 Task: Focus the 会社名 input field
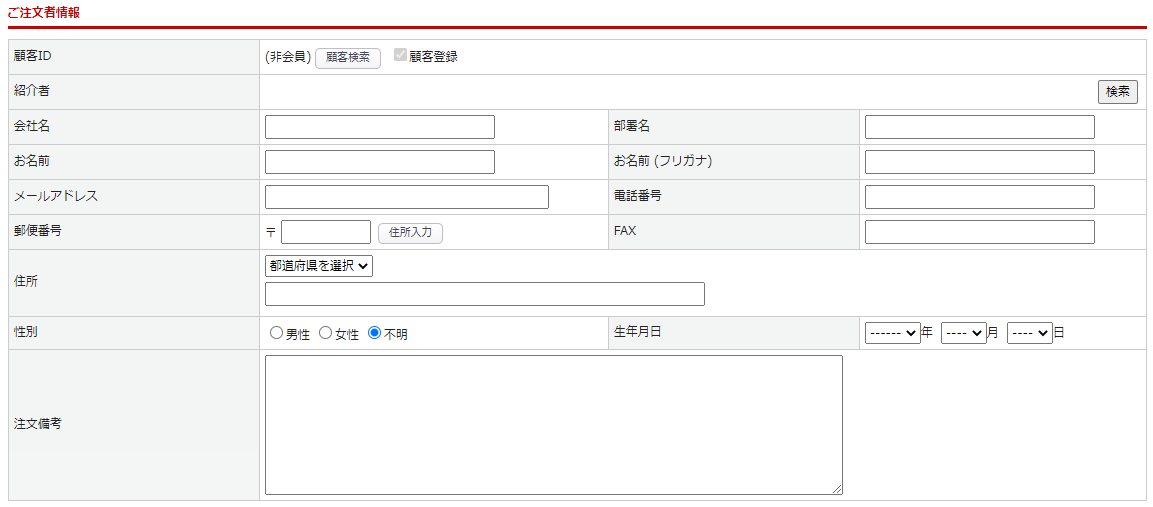tap(380, 127)
